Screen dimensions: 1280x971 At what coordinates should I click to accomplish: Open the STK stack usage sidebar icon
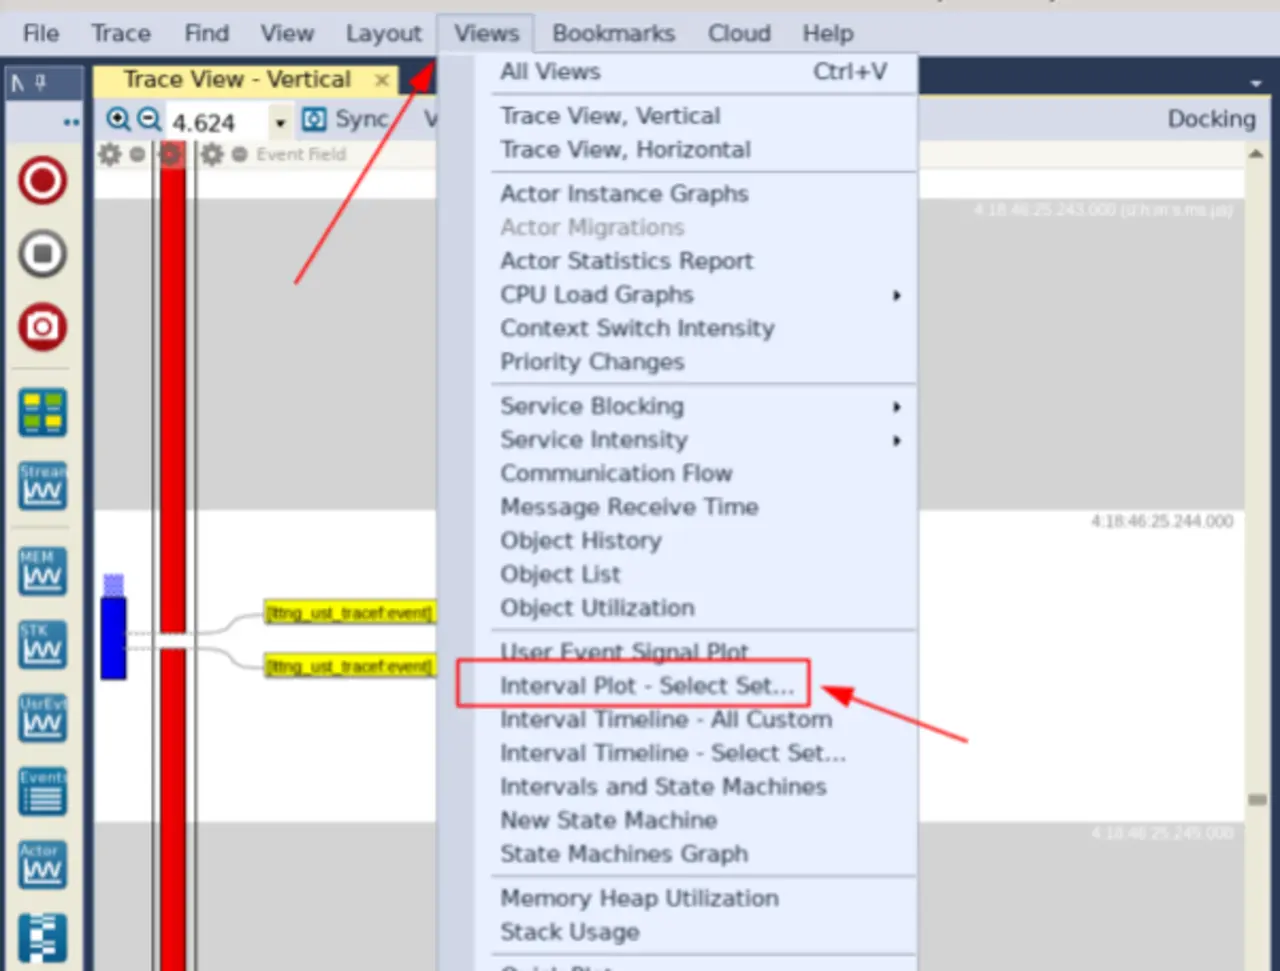(42, 645)
